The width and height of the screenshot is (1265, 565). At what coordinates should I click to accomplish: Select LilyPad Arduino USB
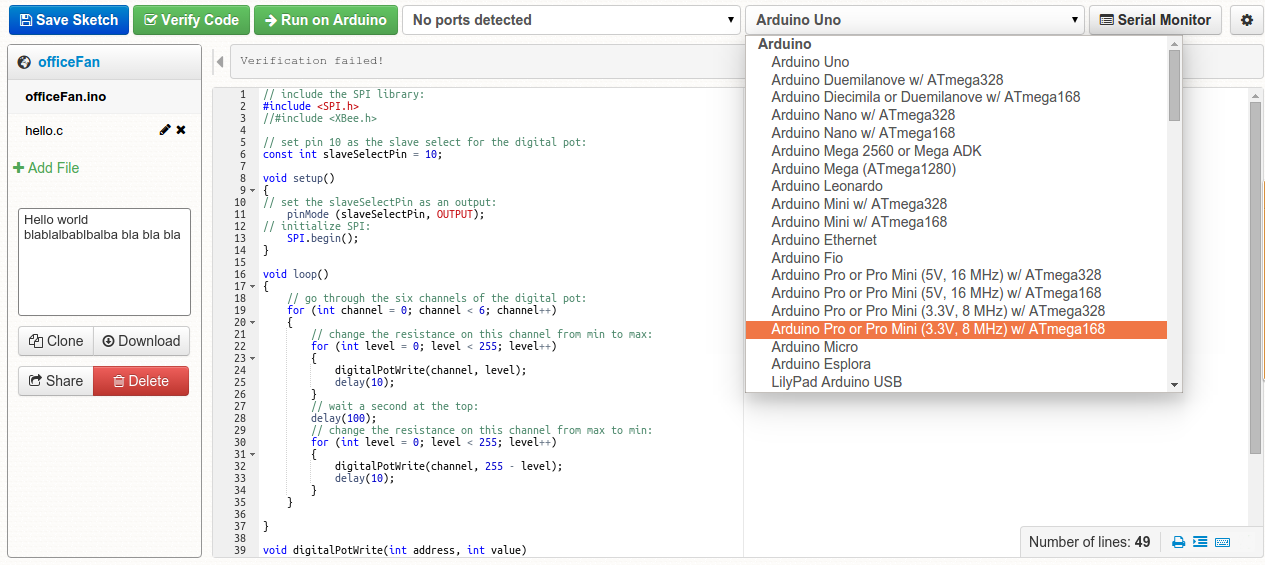click(x=956, y=382)
